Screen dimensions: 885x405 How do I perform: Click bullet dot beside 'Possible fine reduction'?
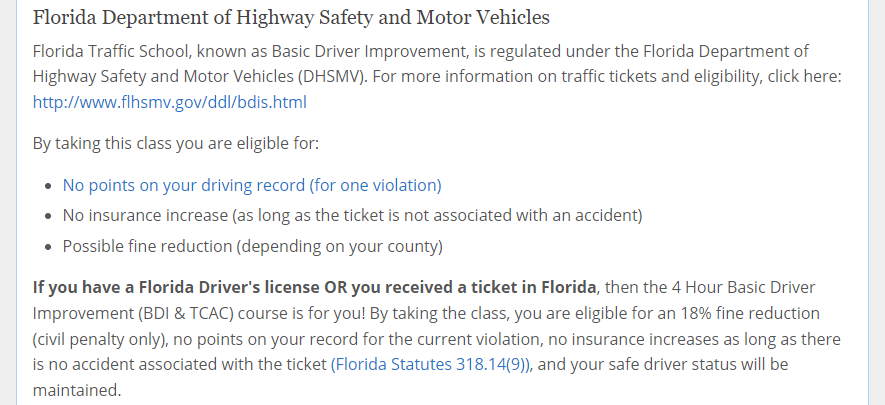(x=50, y=247)
